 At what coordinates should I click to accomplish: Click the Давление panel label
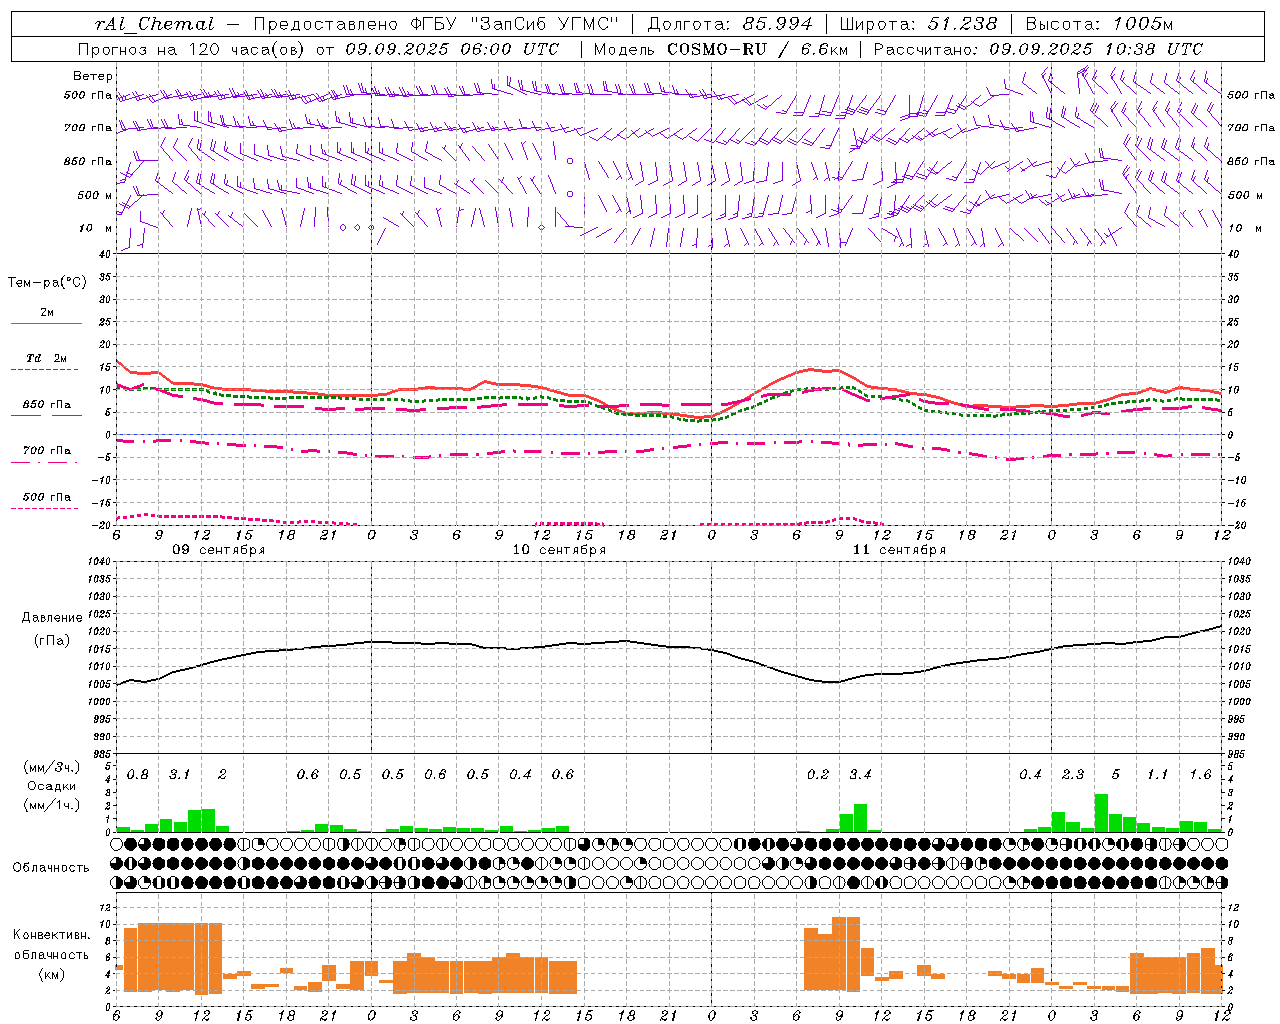pos(52,618)
